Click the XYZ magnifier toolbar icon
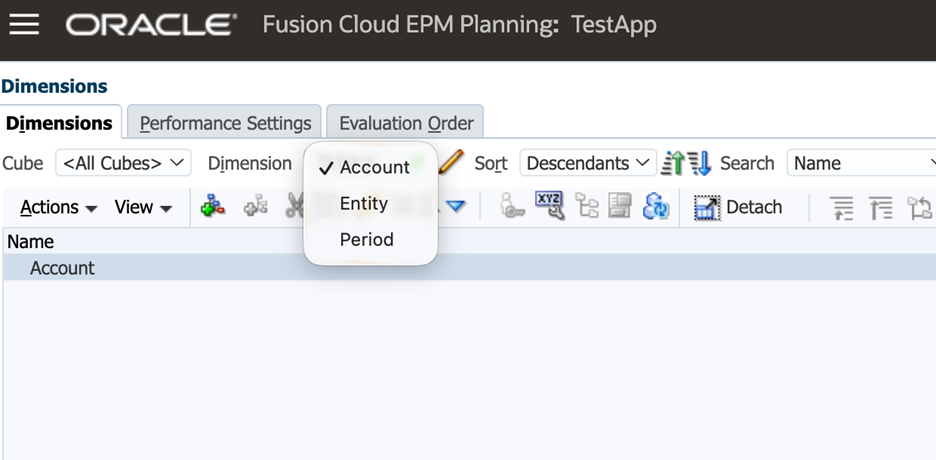936x460 pixels. [549, 206]
